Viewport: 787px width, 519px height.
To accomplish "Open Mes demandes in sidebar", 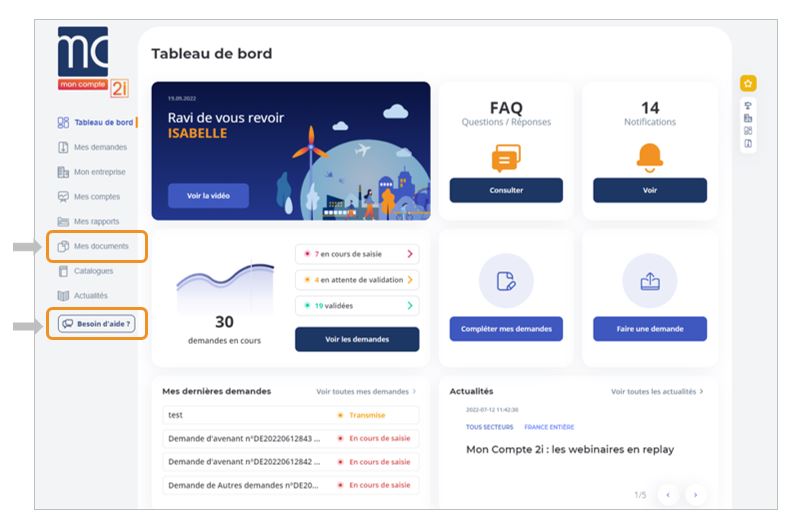I will point(100,148).
